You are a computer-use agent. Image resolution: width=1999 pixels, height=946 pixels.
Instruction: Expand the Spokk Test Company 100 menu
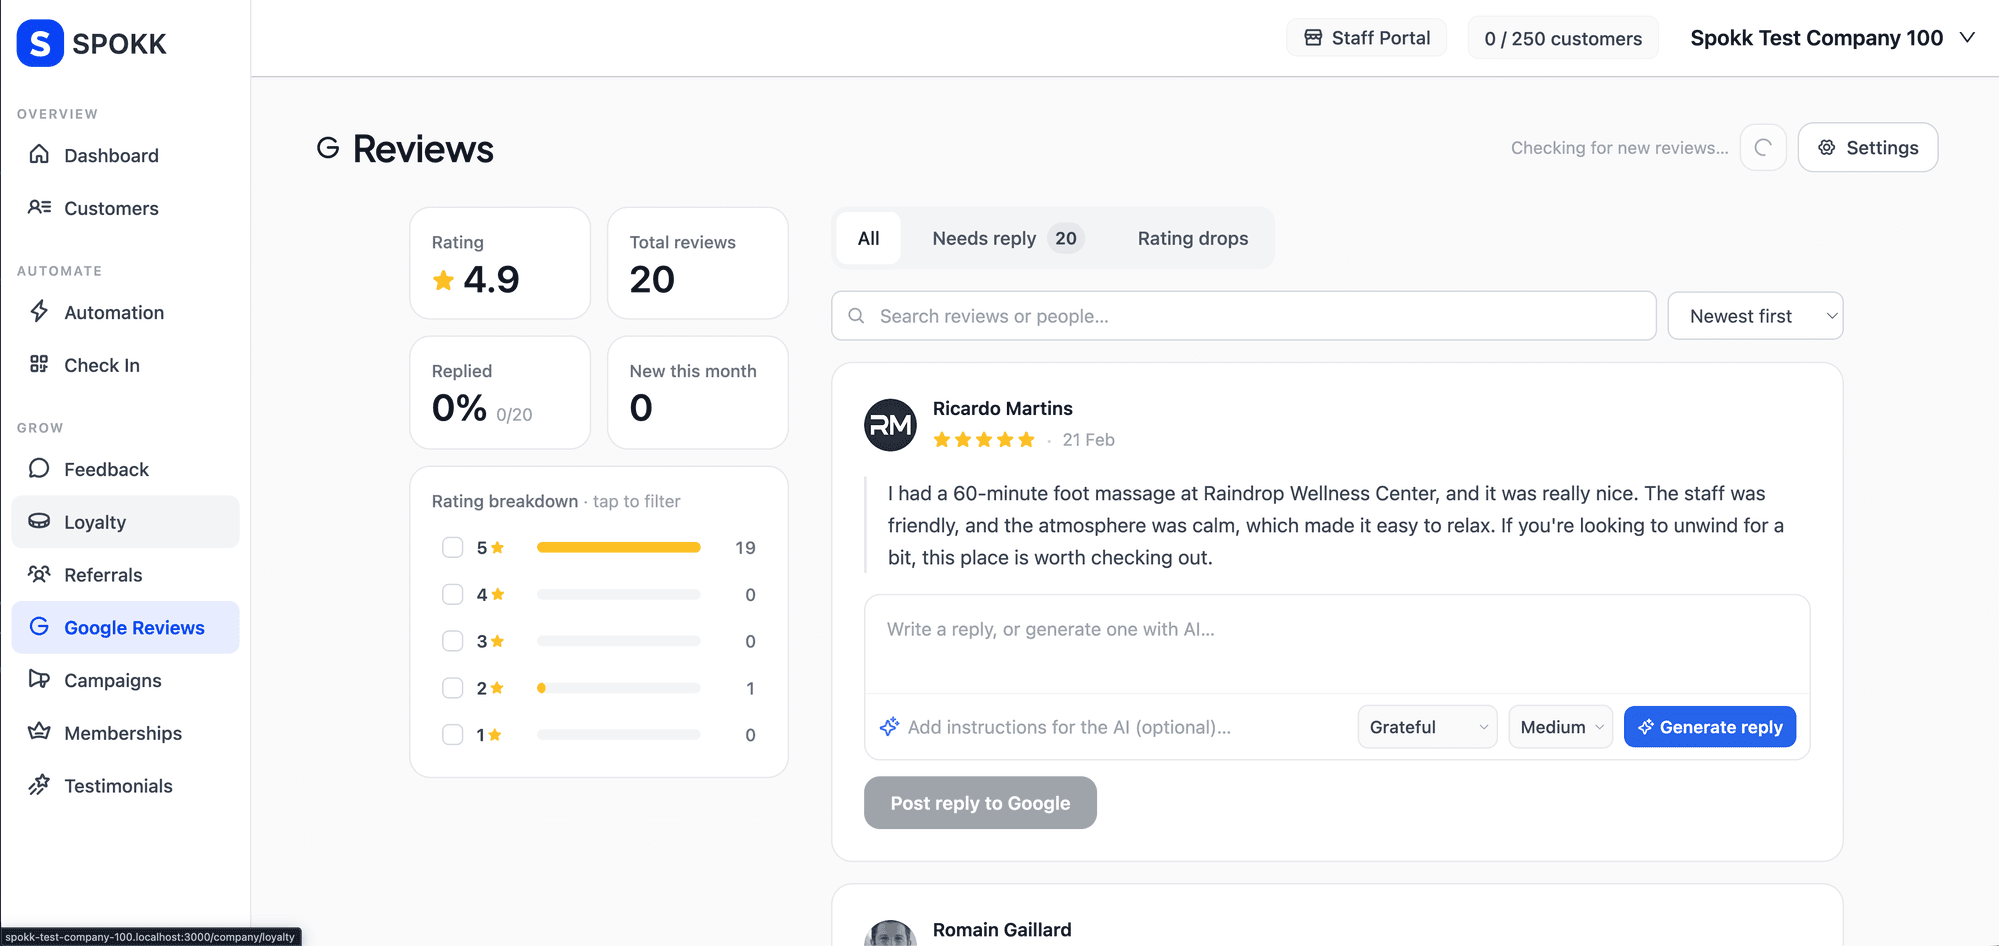point(1832,38)
